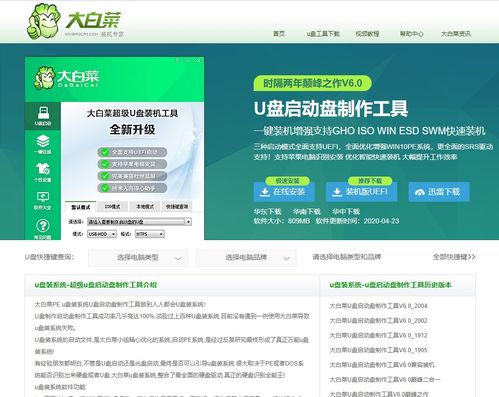499x397 pixels.
Task: Click the 极速安装 green tag
Action: 287,181
